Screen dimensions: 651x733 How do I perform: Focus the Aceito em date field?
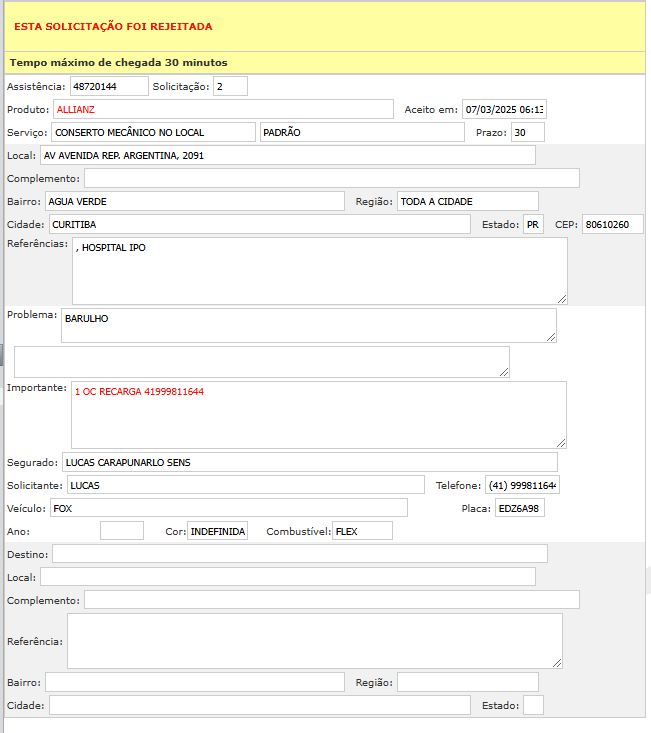tap(504, 109)
